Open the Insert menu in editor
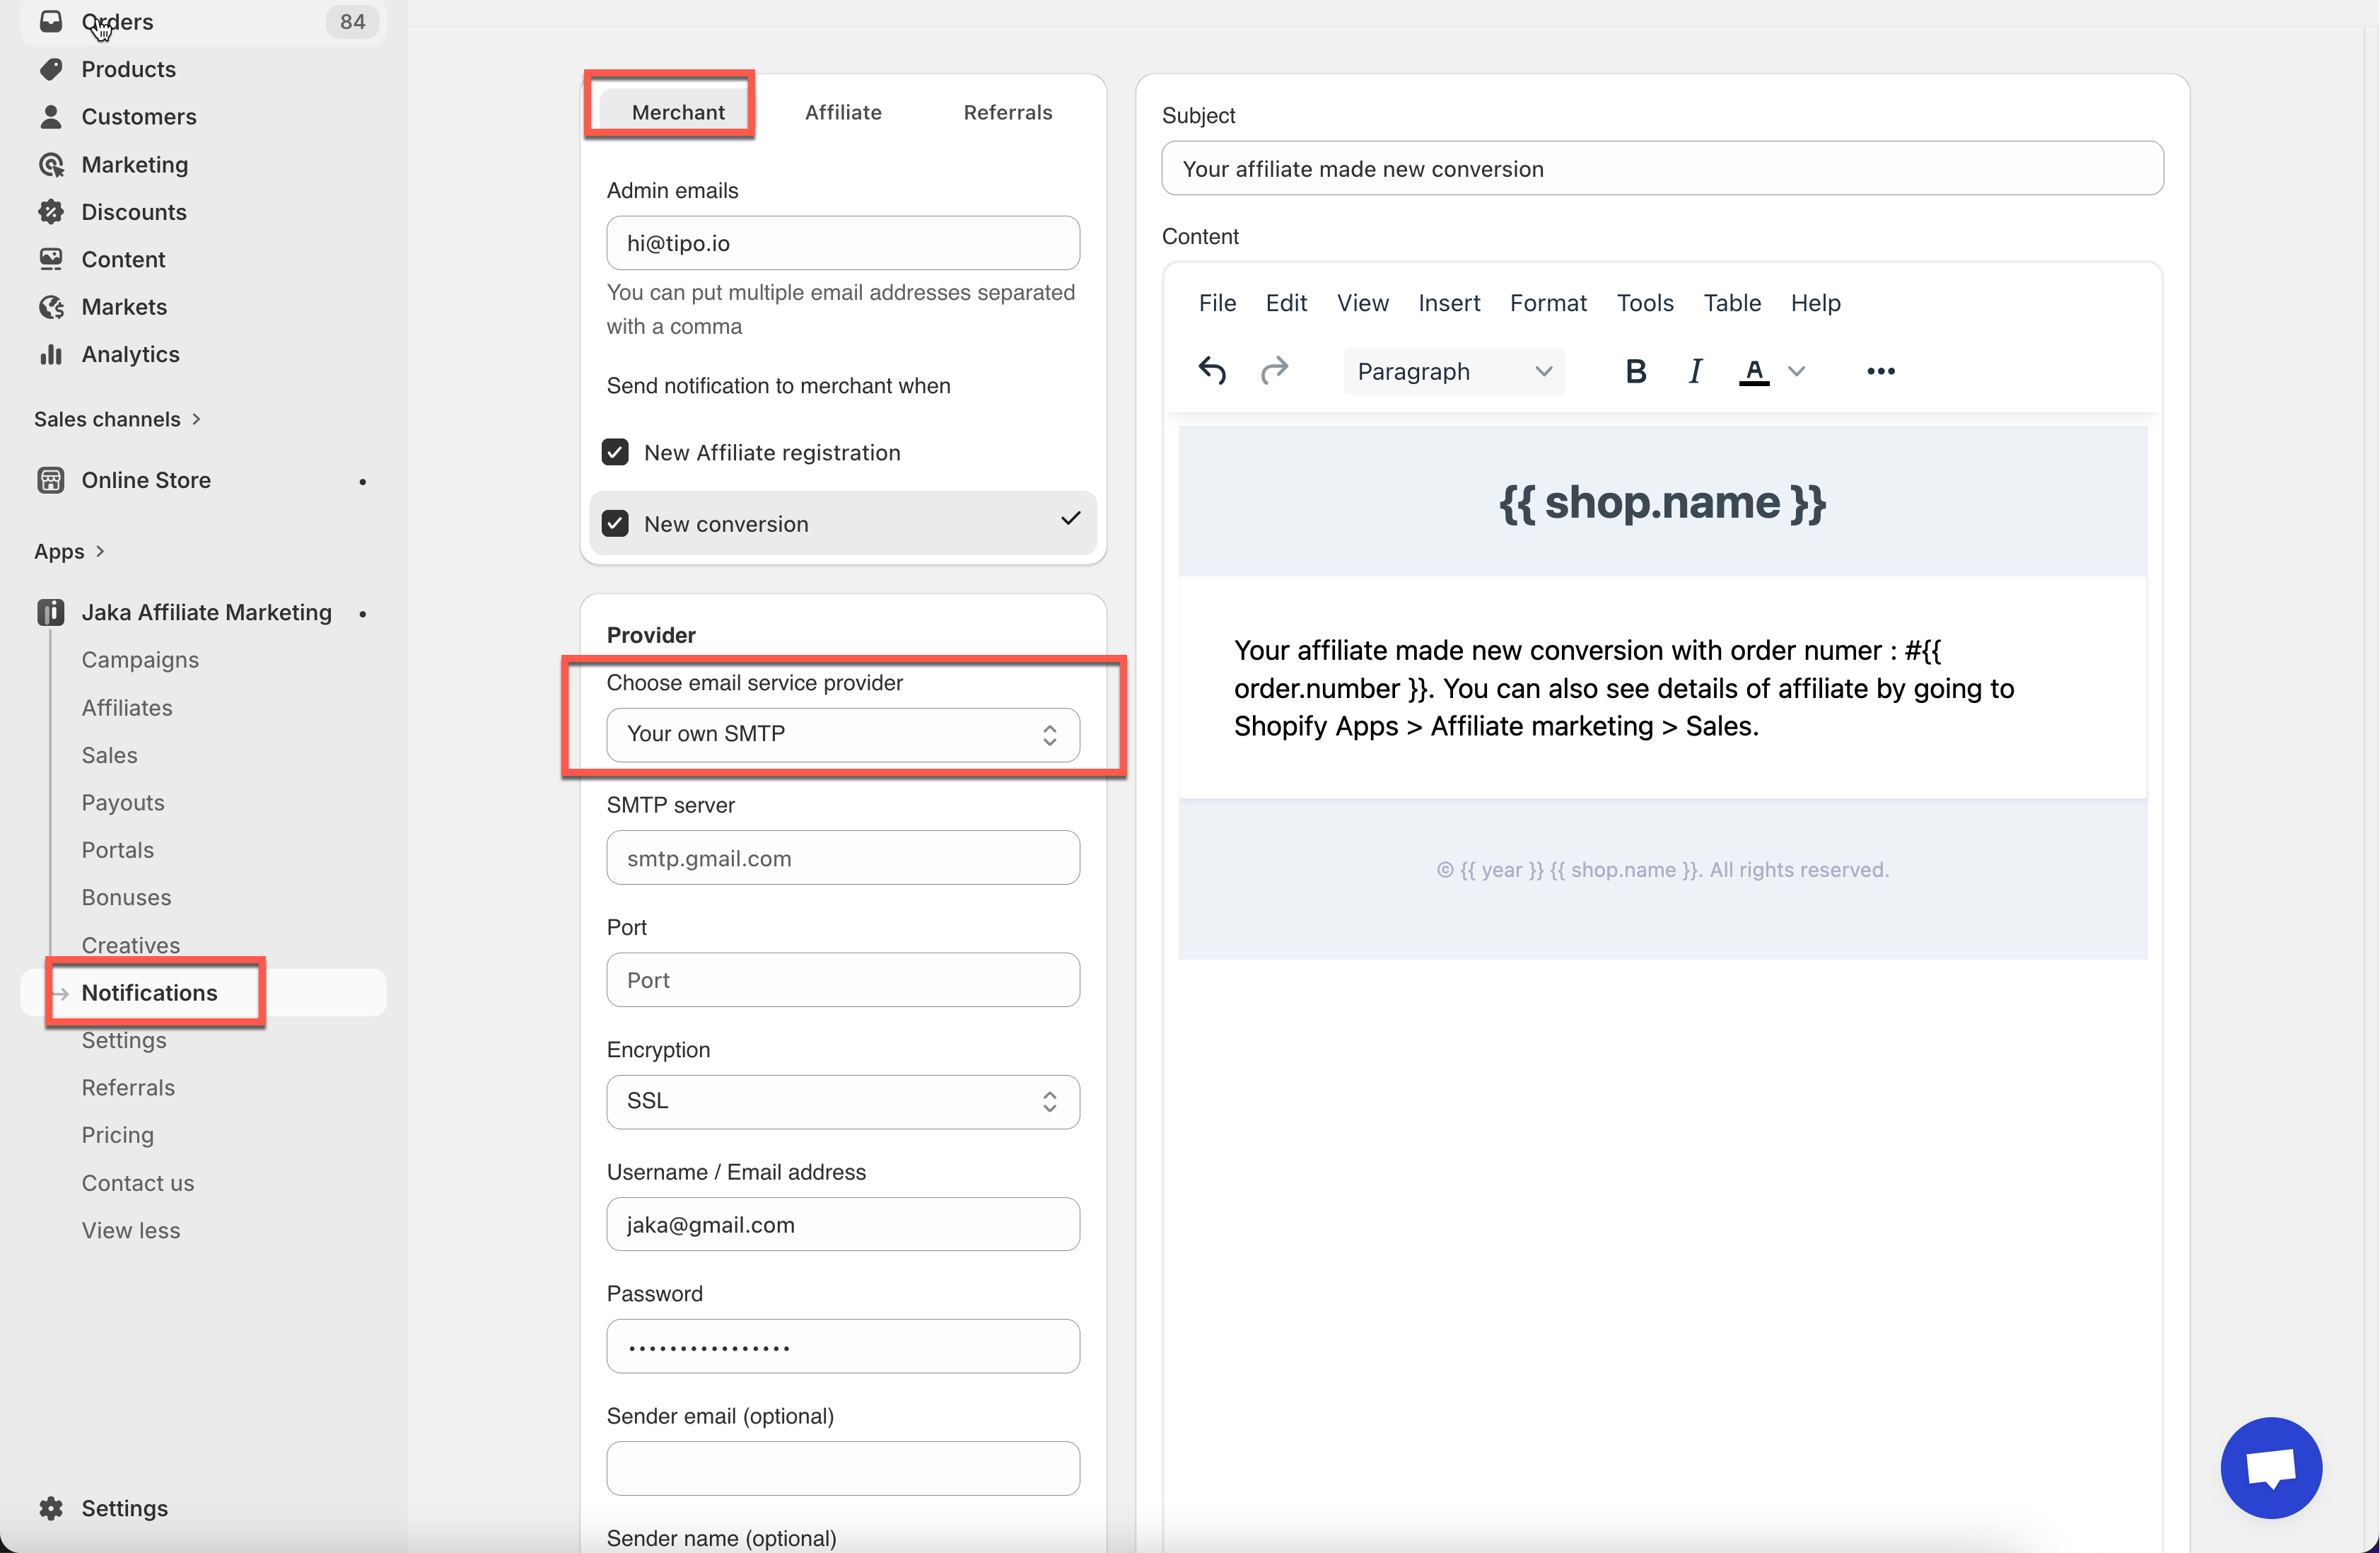 point(1448,303)
